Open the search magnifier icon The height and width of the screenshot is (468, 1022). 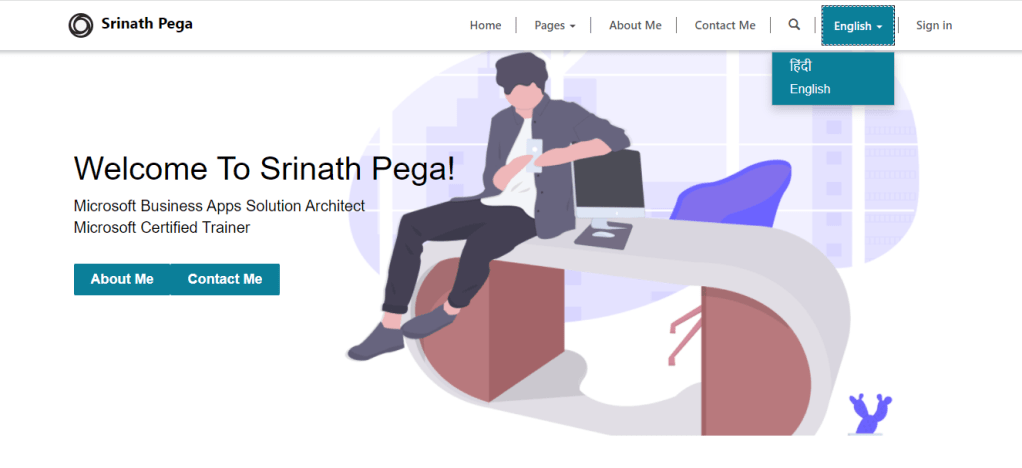click(x=793, y=25)
